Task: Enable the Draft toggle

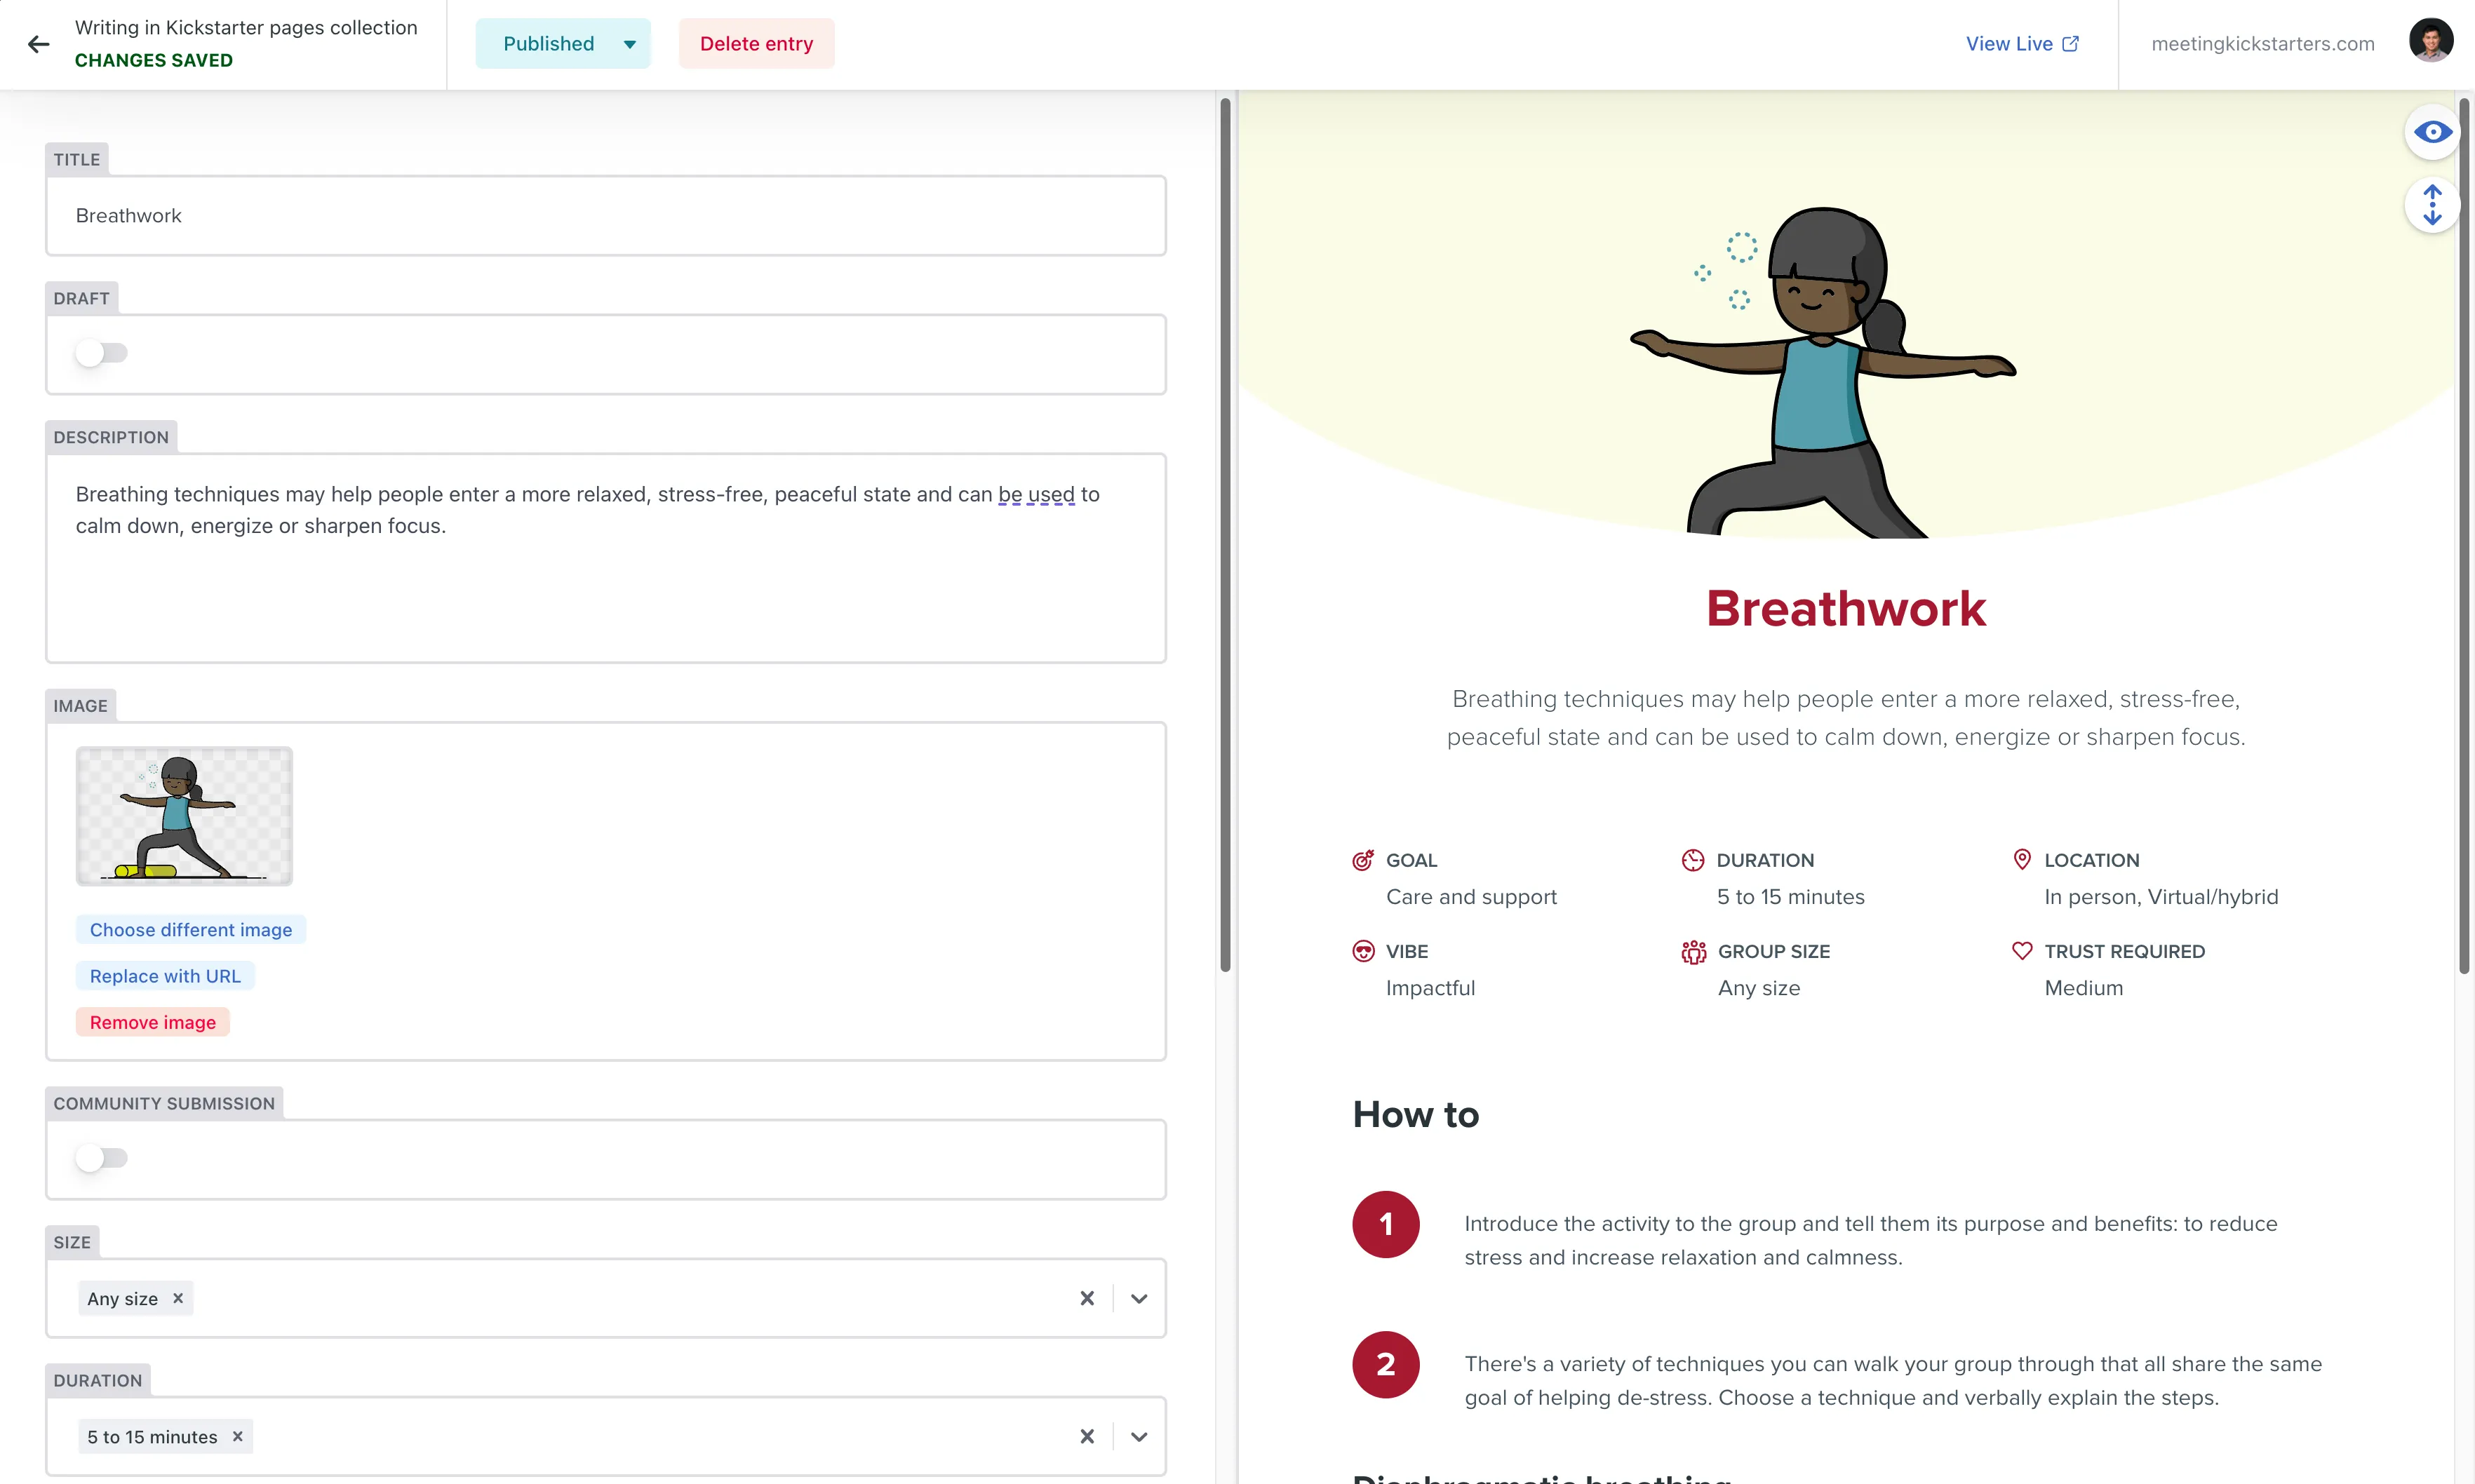Action: pyautogui.click(x=101, y=352)
